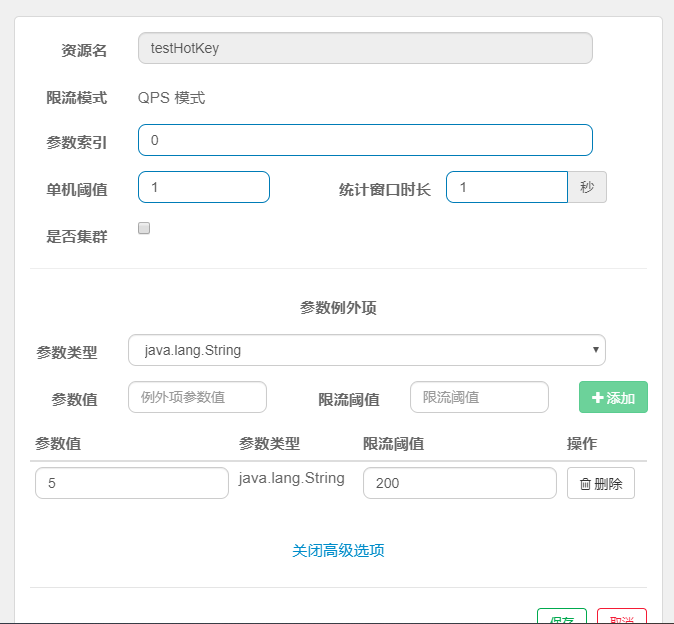This screenshot has width=674, height=624.
Task: Focus the empty 限流阈值 placeholder input
Action: 479,397
